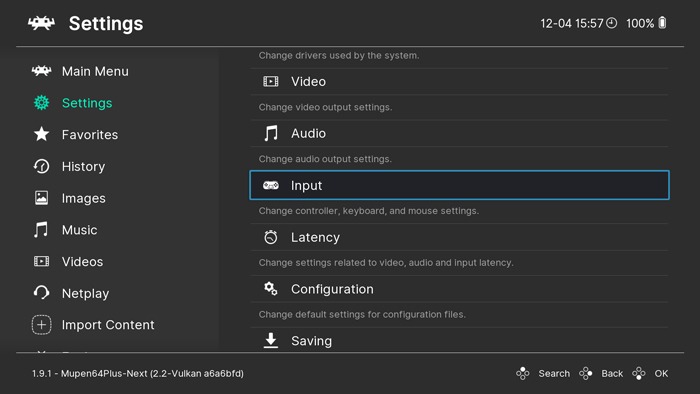The height and width of the screenshot is (394, 700).
Task: Click 'Change controller, keyboard, and mouse settings.' text
Action: (x=369, y=211)
